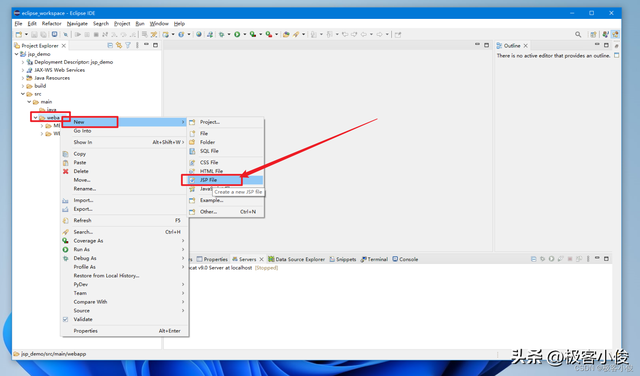The height and width of the screenshot is (376, 640).
Task: Choose HTML File in the New submenu
Action: pyautogui.click(x=226, y=171)
